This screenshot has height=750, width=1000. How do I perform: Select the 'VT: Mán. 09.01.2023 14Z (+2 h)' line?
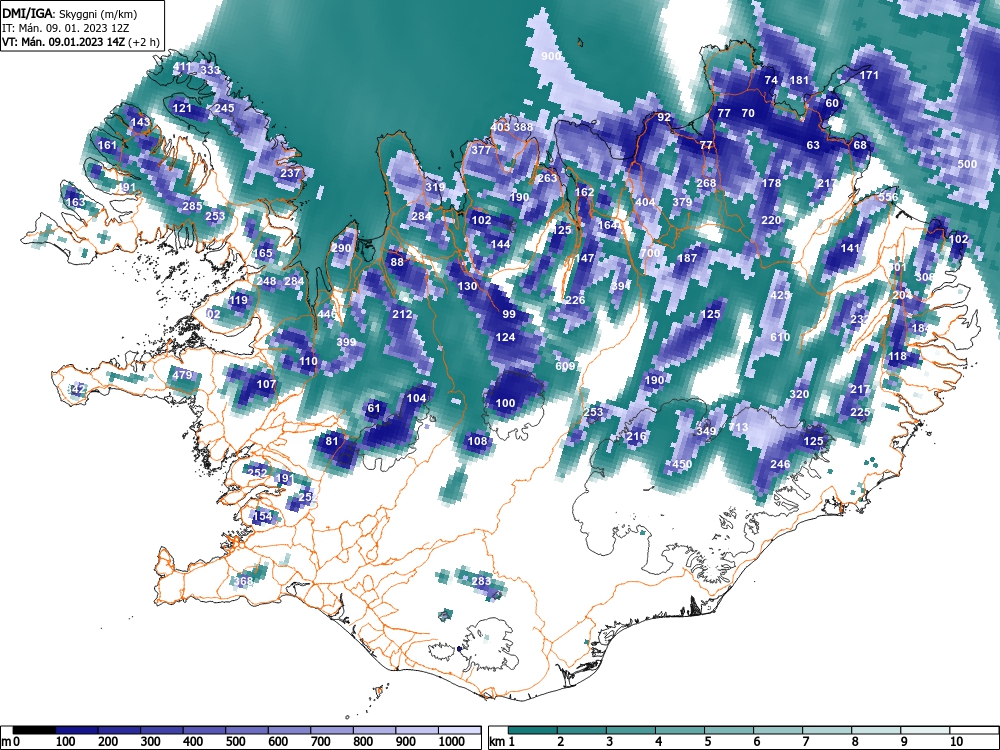[x=80, y=42]
